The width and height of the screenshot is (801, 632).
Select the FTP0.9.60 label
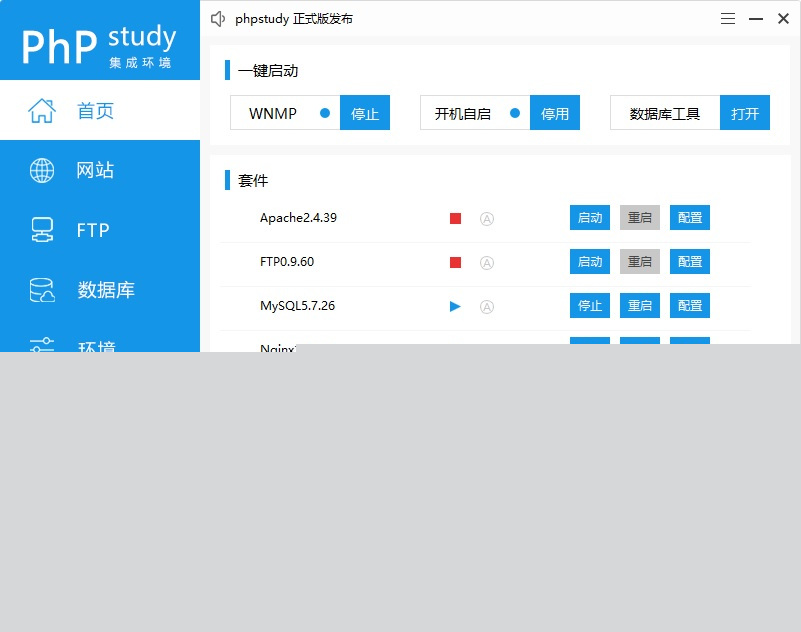[287, 262]
